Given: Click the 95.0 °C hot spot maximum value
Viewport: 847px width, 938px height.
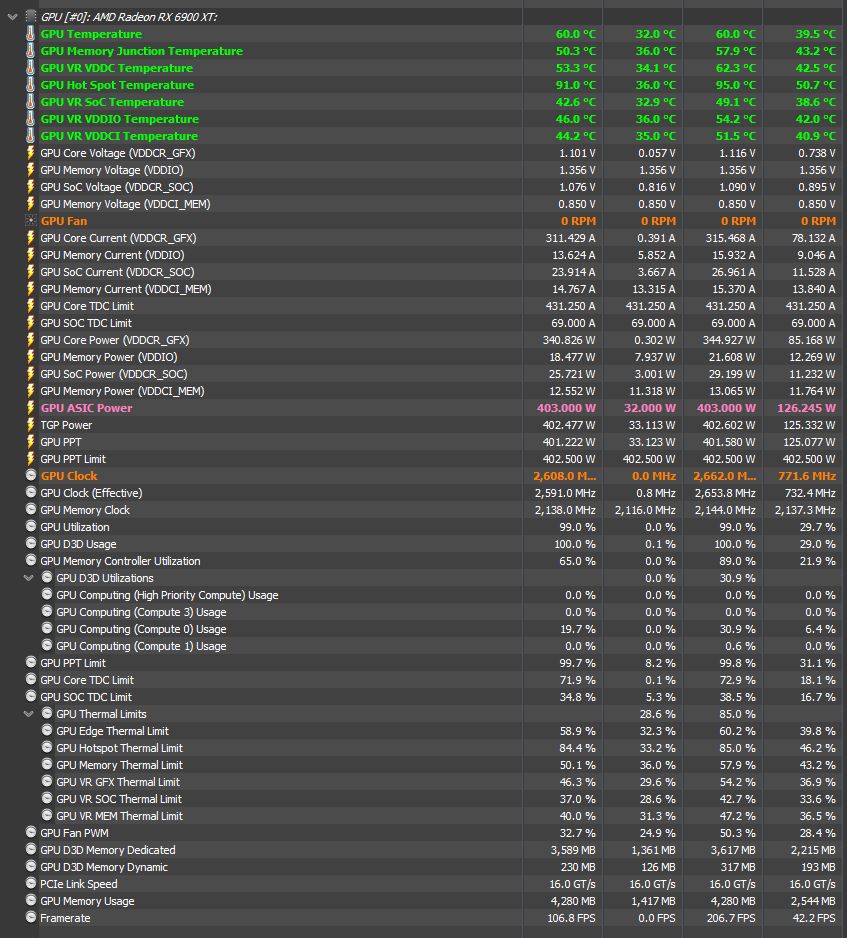Looking at the screenshot, I should pos(736,85).
